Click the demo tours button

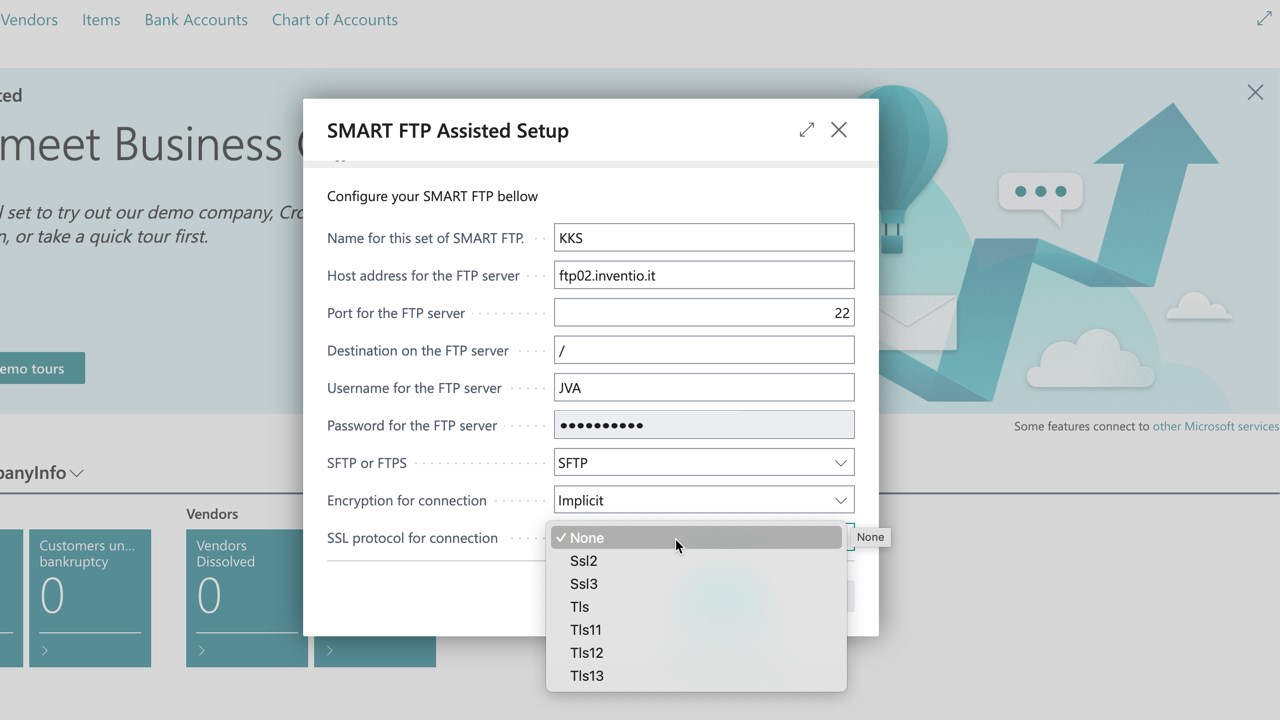[x=42, y=368]
